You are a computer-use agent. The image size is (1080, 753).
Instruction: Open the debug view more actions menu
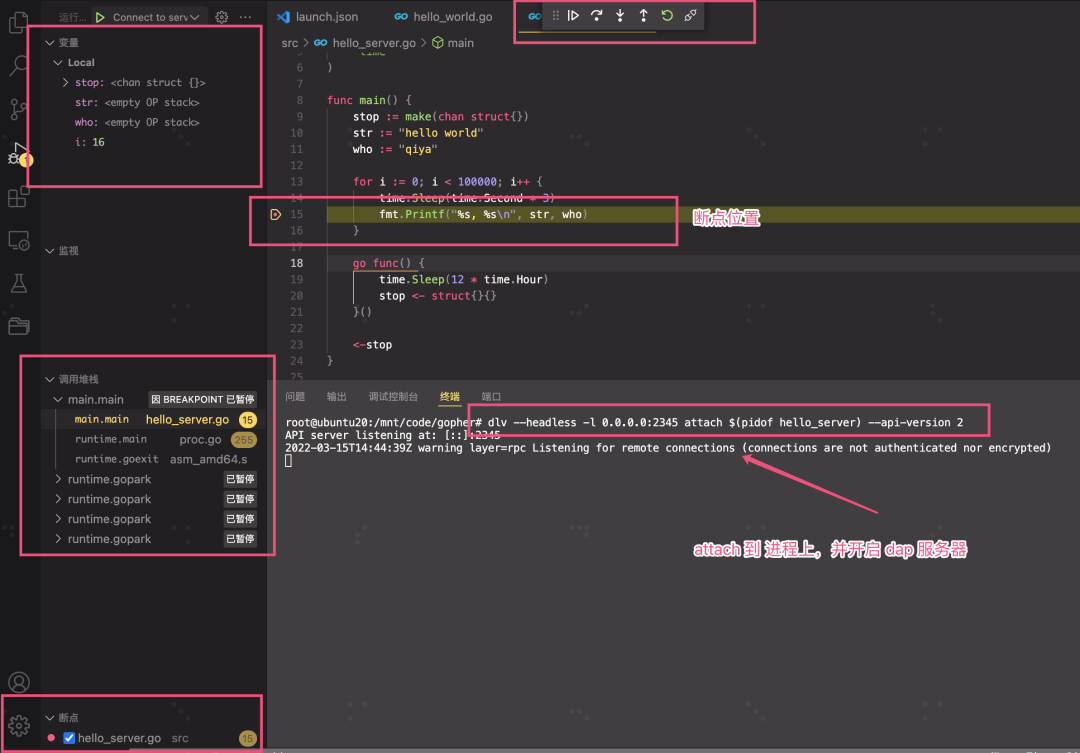(x=245, y=17)
